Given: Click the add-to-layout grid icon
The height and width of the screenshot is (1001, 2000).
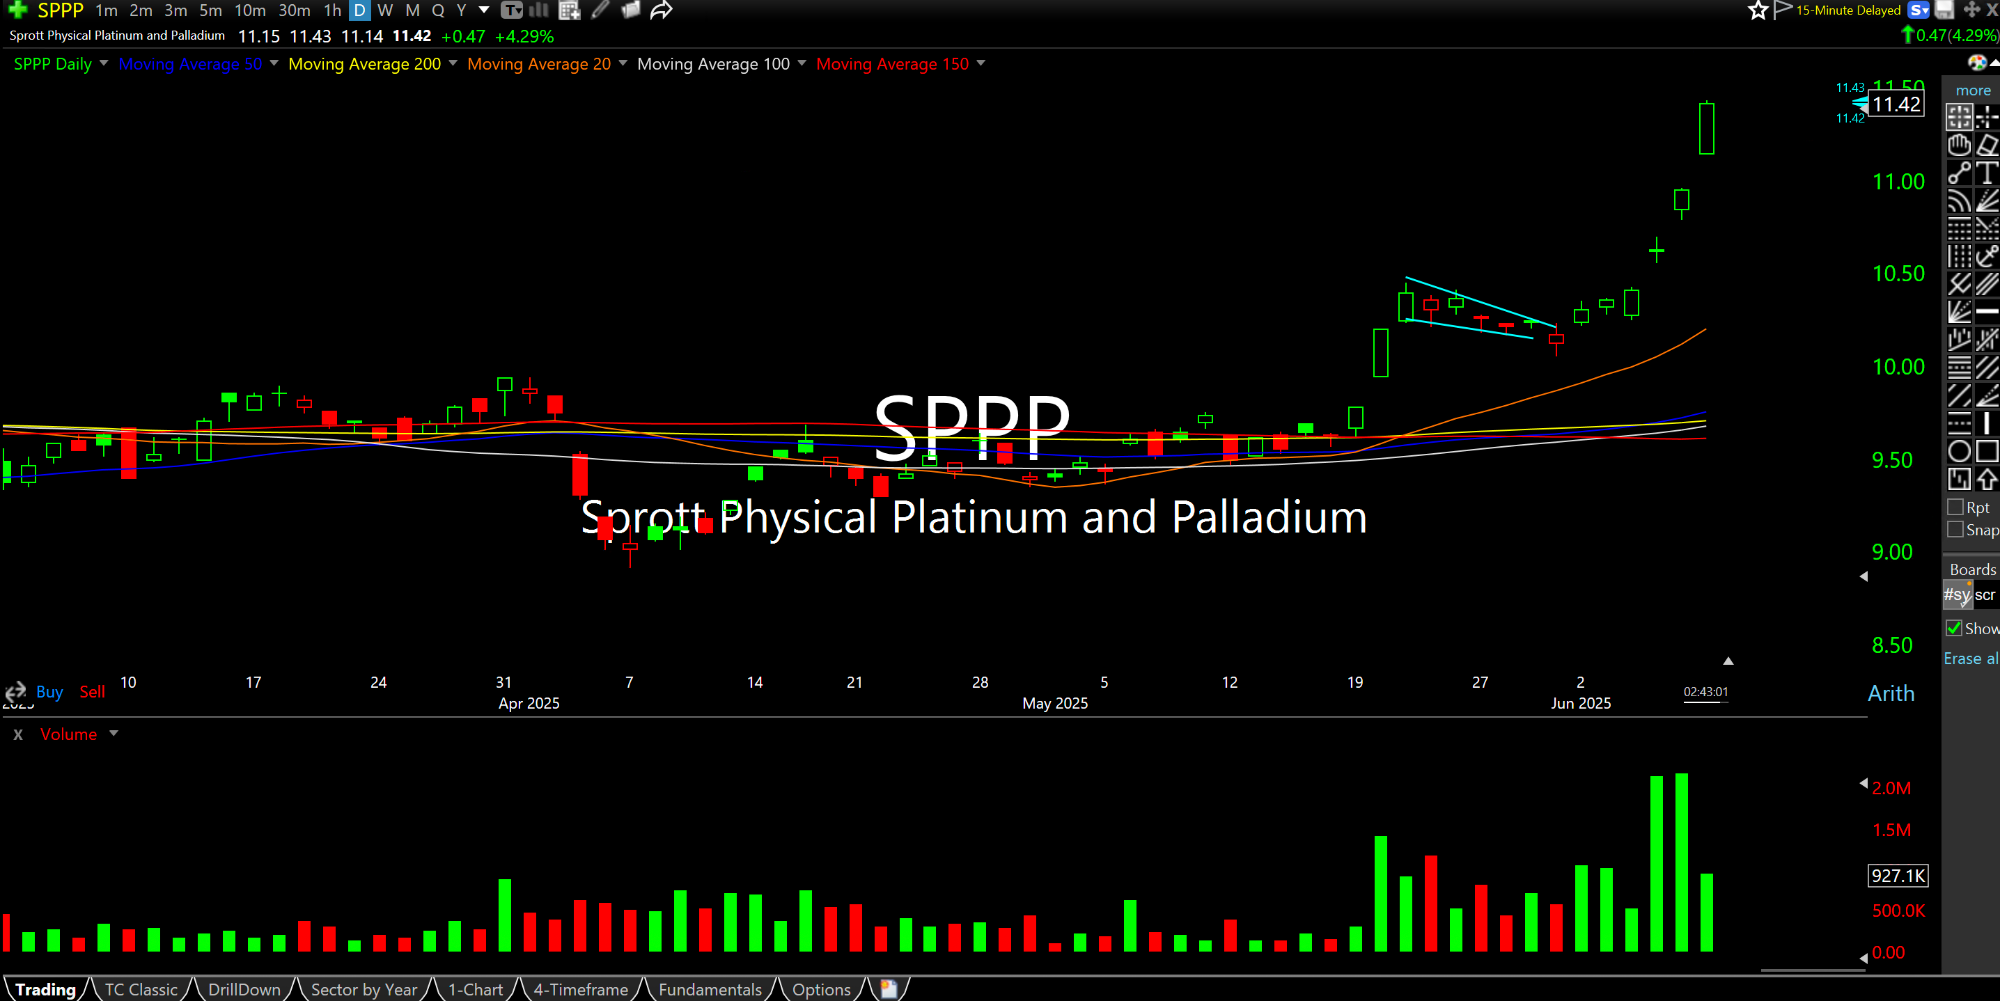Looking at the screenshot, I should click(x=570, y=10).
